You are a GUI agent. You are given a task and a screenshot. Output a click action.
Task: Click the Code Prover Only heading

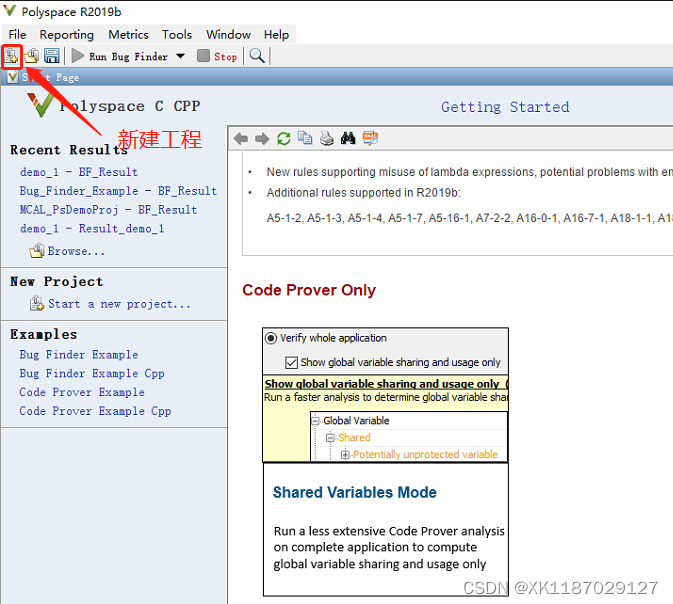(309, 290)
